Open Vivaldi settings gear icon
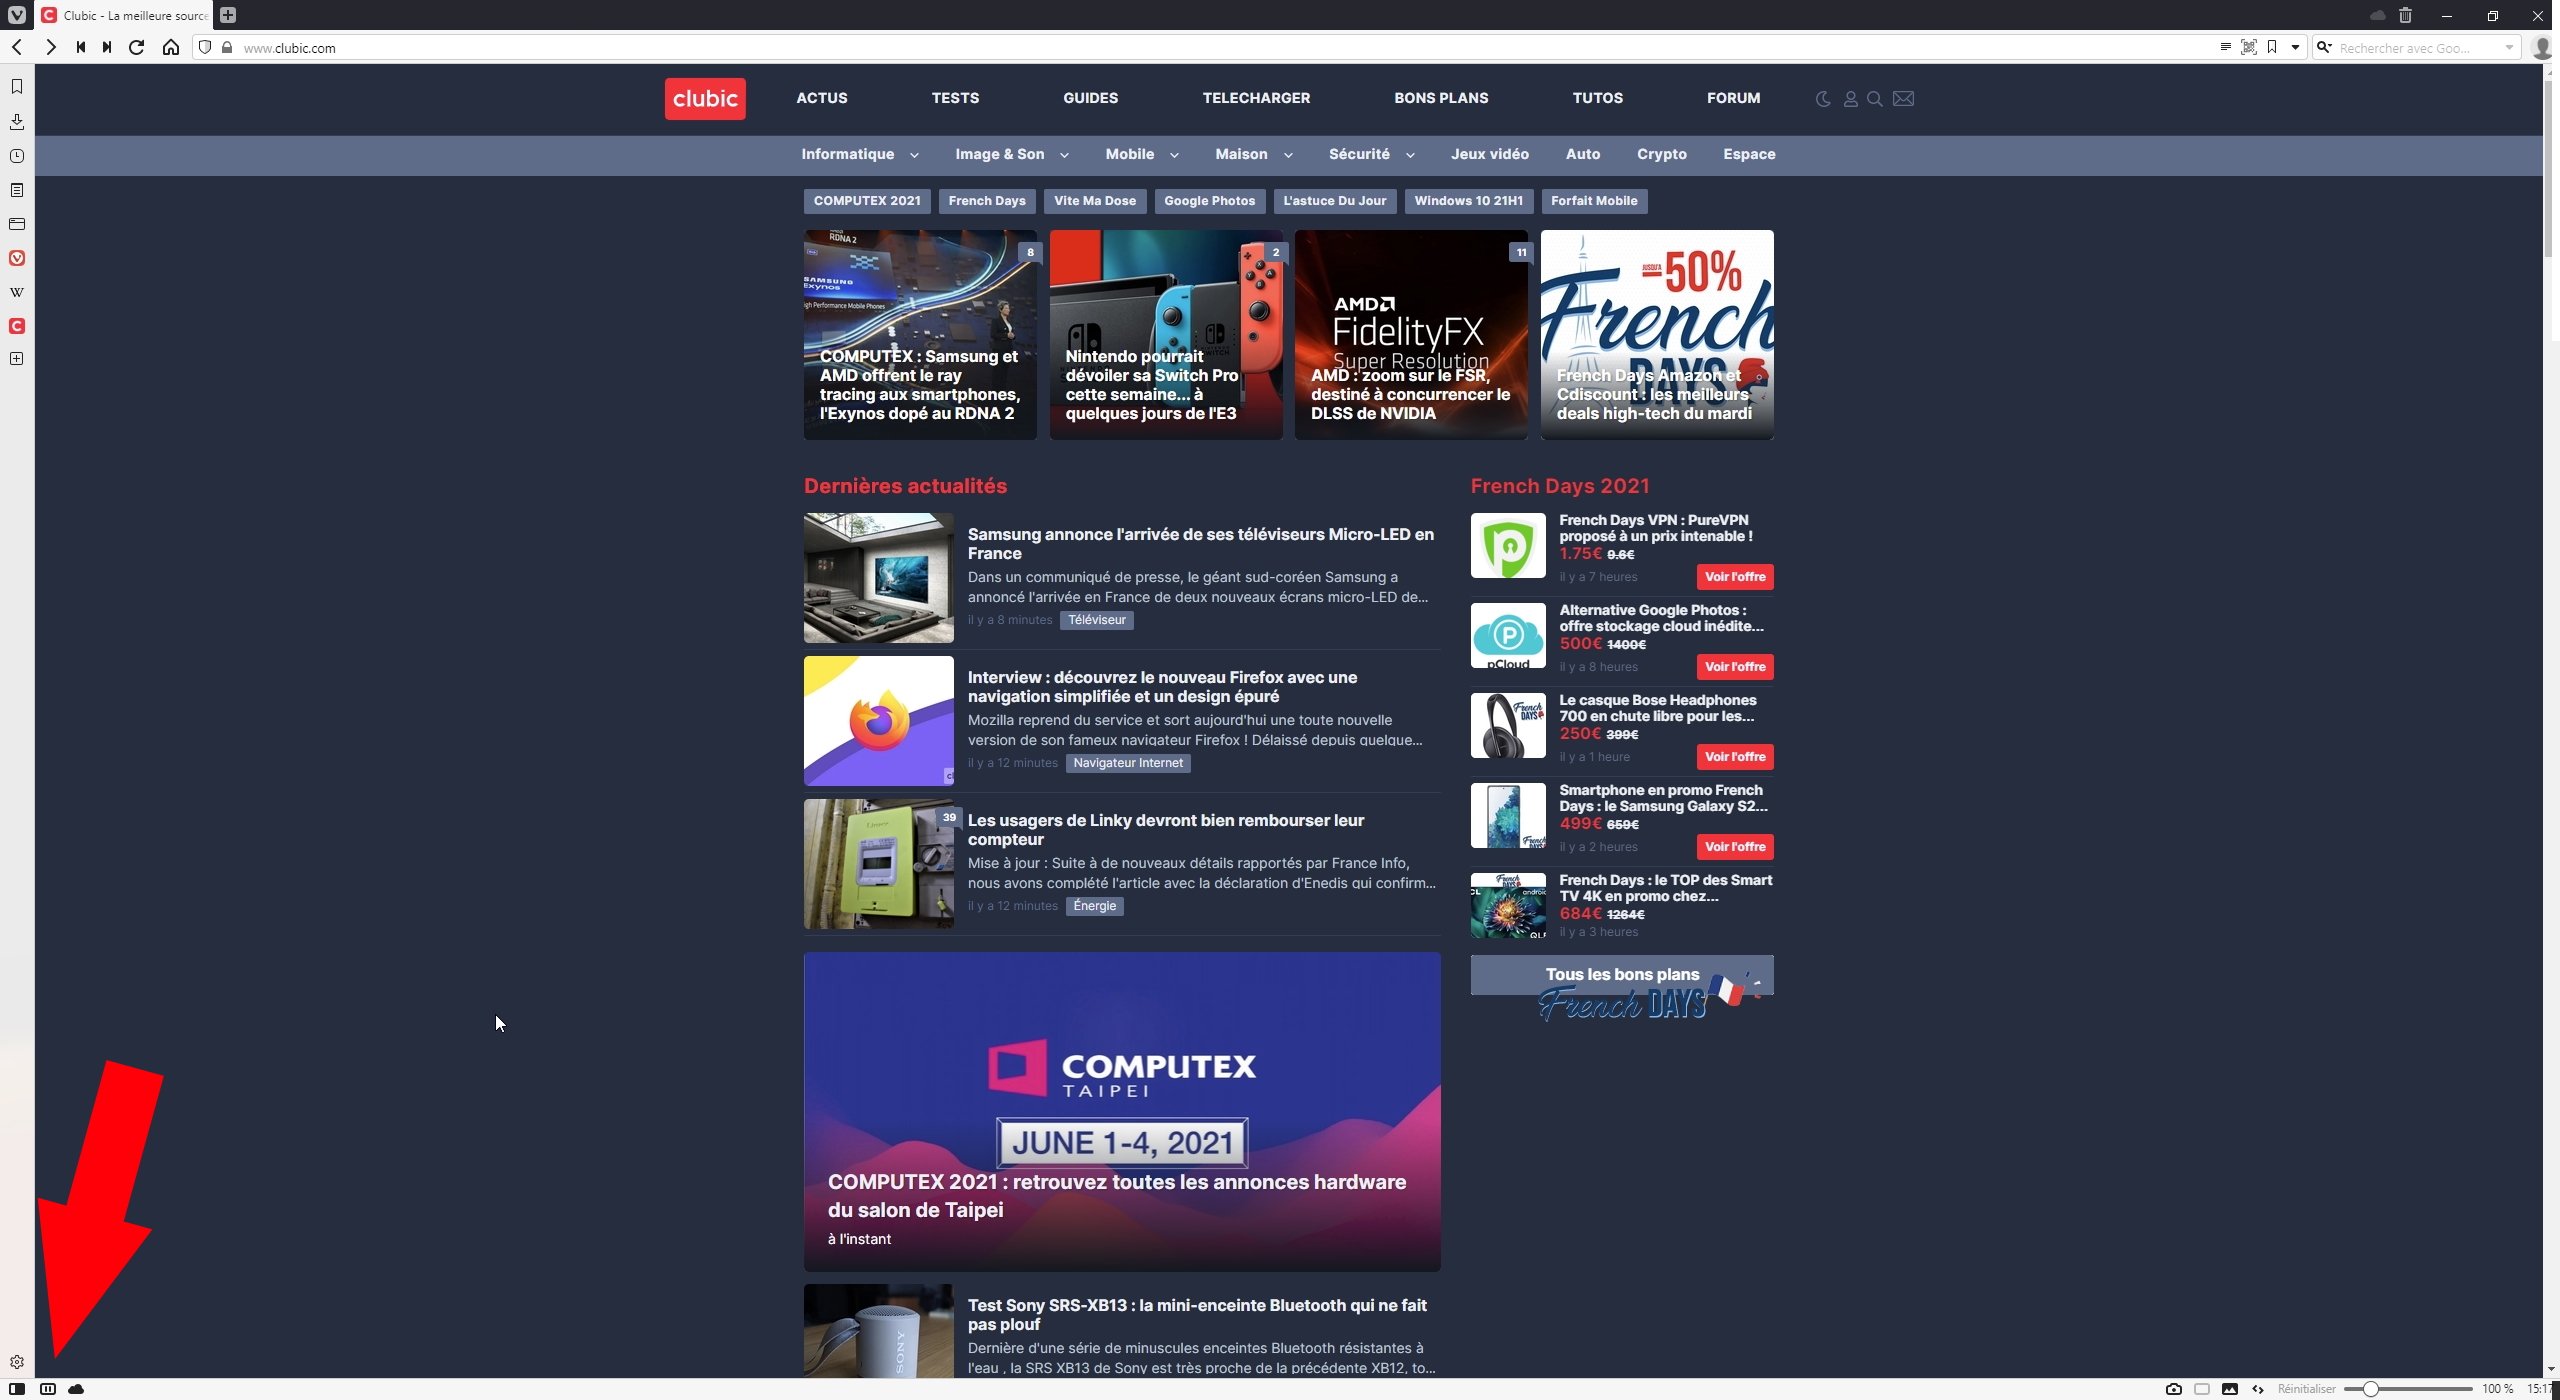The width and height of the screenshot is (2560, 1400). pyautogui.click(x=17, y=1362)
